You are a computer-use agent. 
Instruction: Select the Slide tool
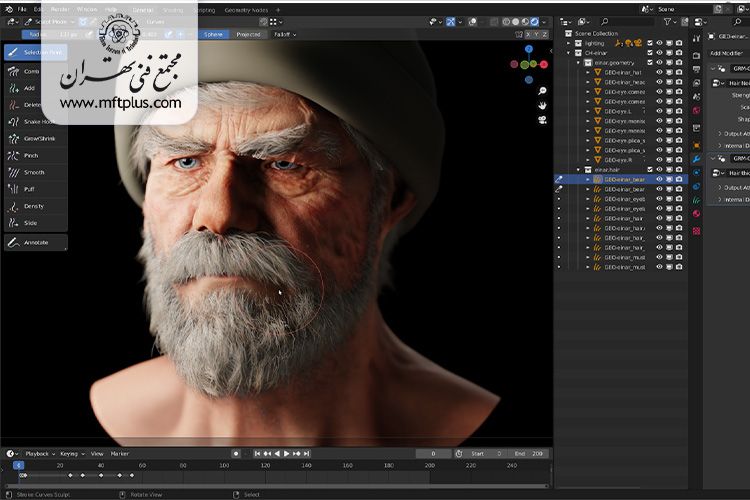pyautogui.click(x=35, y=223)
